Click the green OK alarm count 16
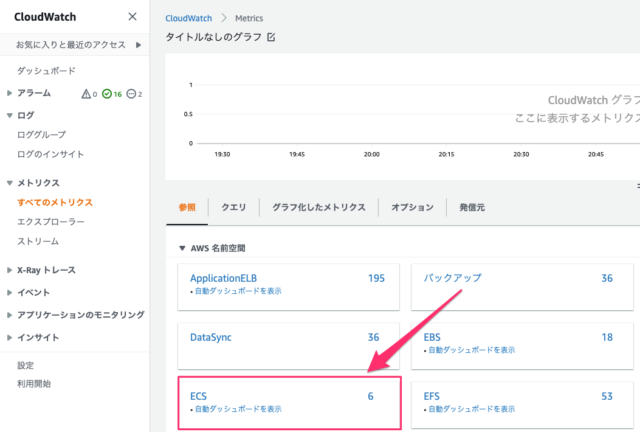Viewport: 640px width, 432px height. [112, 94]
